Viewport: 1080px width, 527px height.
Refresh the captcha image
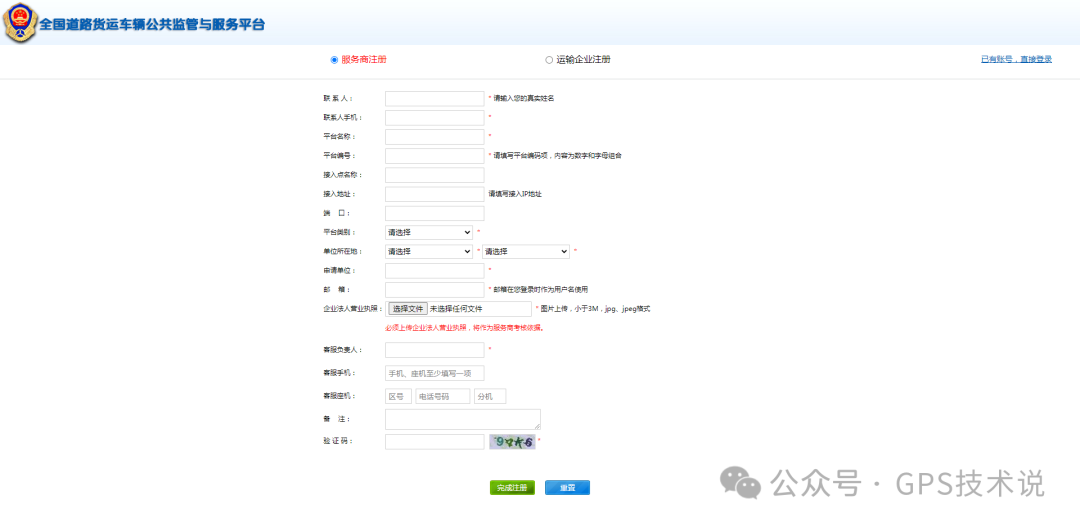click(512, 442)
